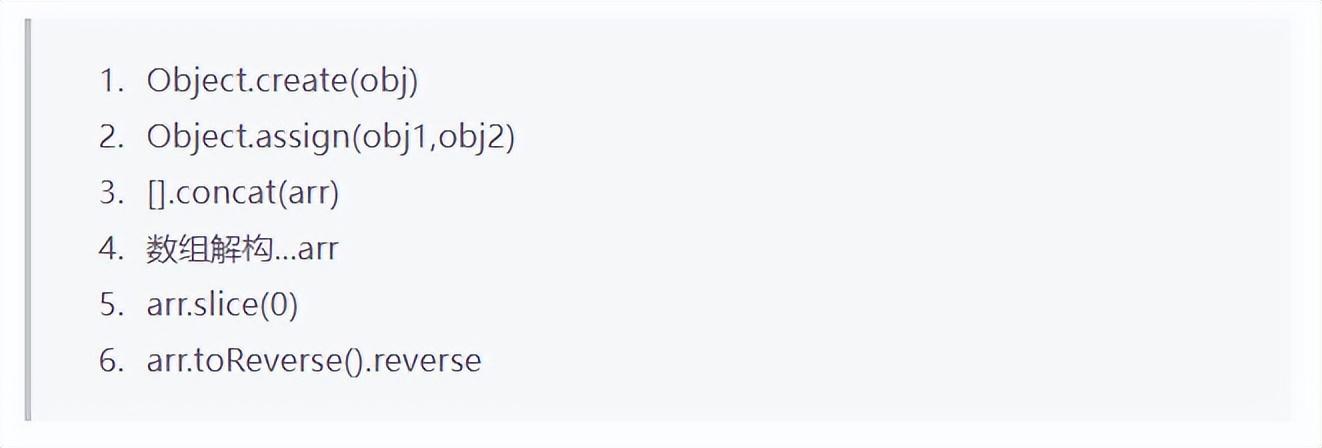Click the Object.create(obj) list item
The width and height of the screenshot is (1322, 448).
[x=282, y=81]
